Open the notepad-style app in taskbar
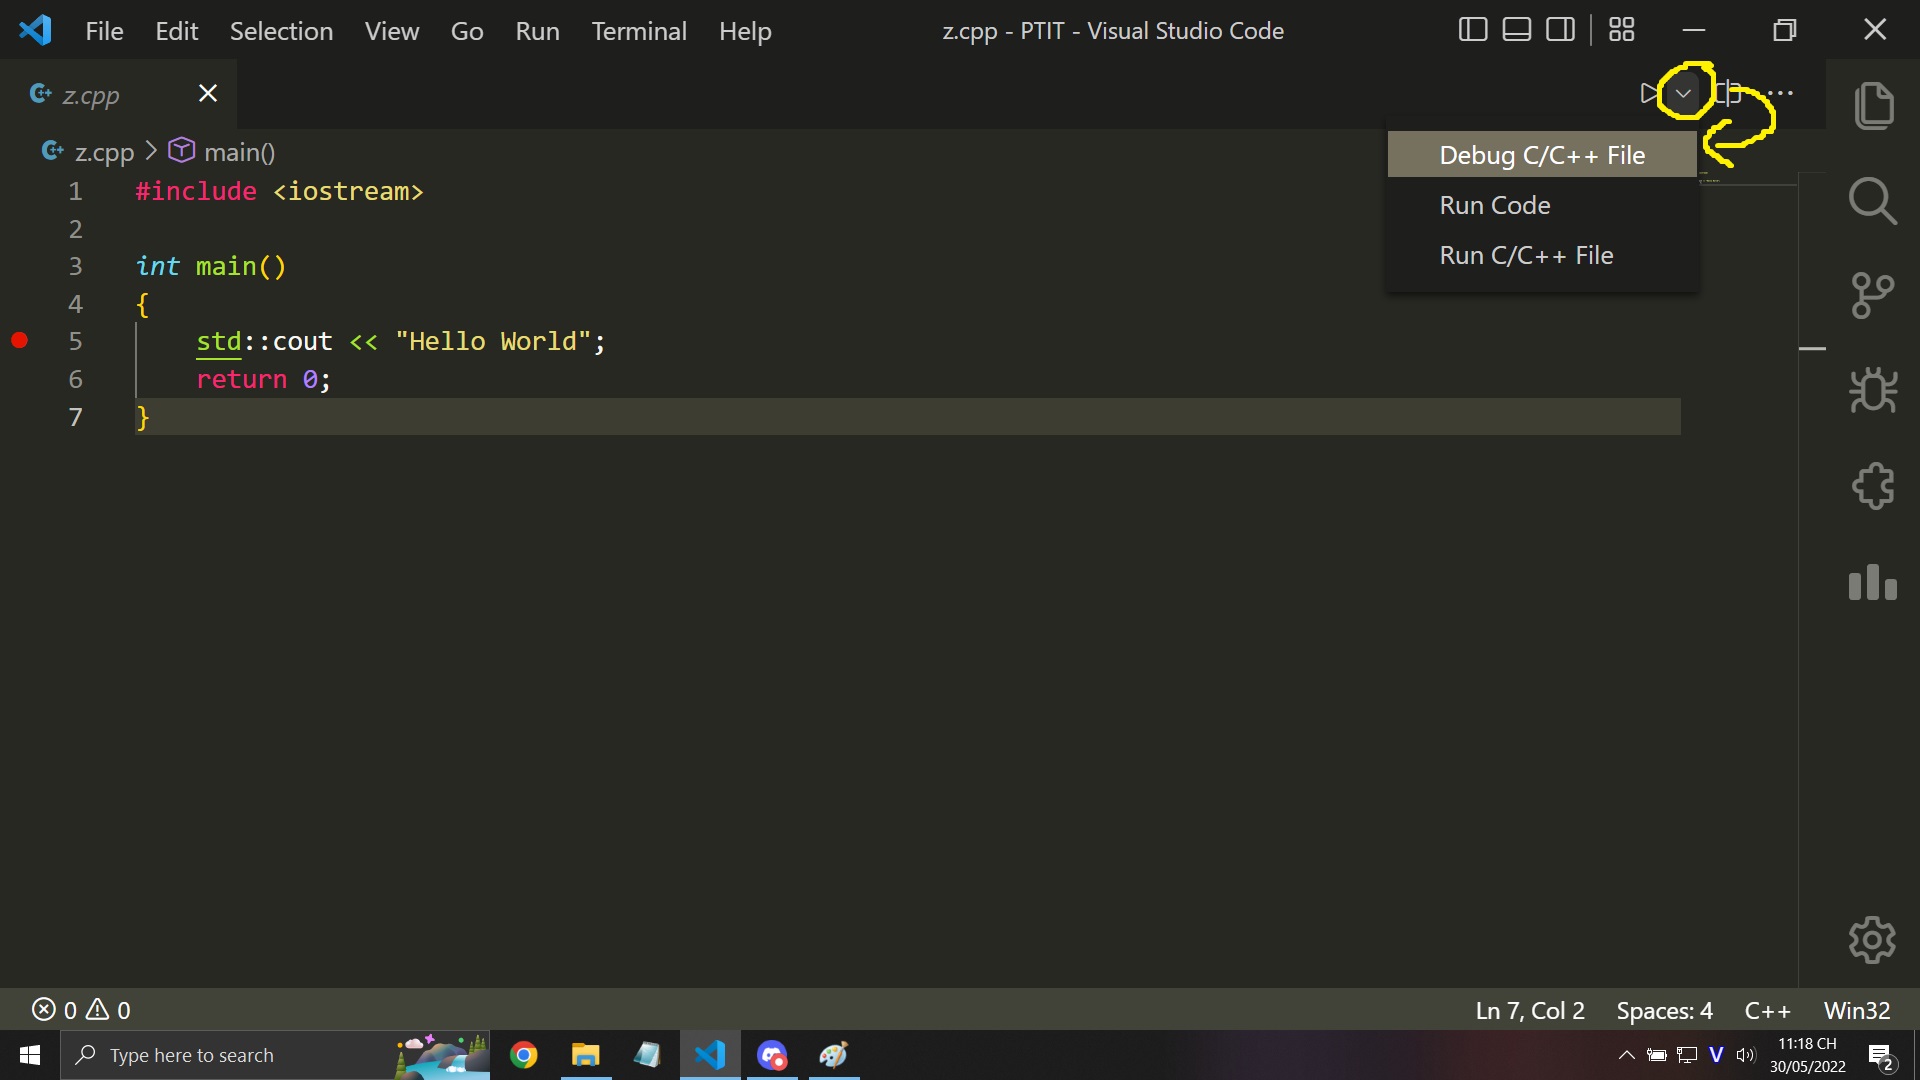The height and width of the screenshot is (1080, 1920). tap(647, 1055)
